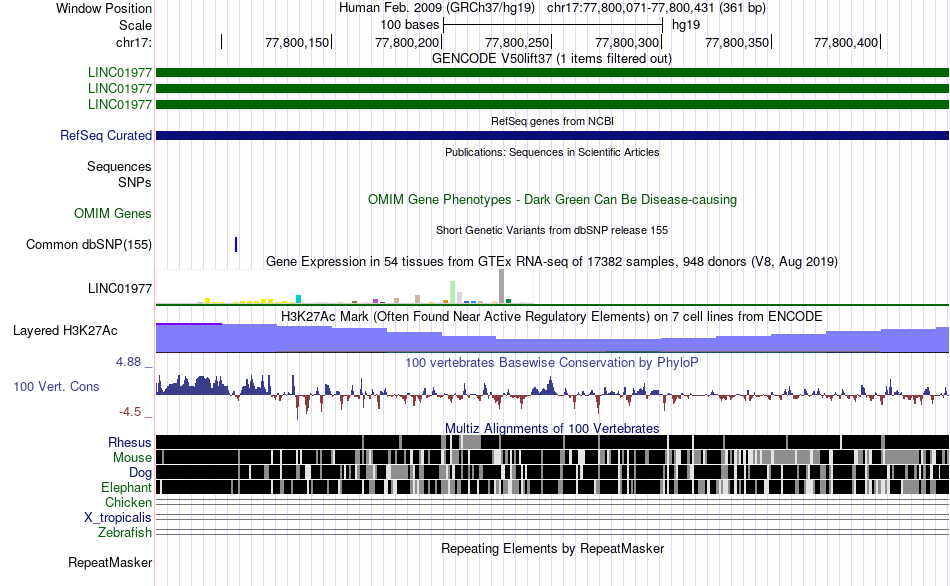Click the "4.88" upper PhyloP axis value
Viewport: 950px width, 586px height.
tap(128, 362)
